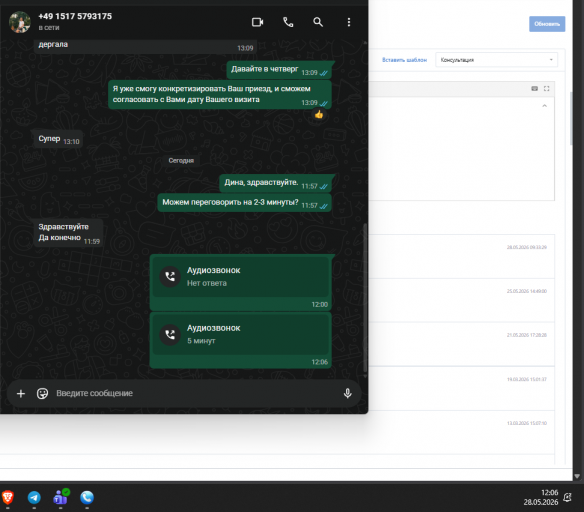This screenshot has height=512, width=584.
Task: Click the editor source/keyboard icon
Action: (534, 88)
